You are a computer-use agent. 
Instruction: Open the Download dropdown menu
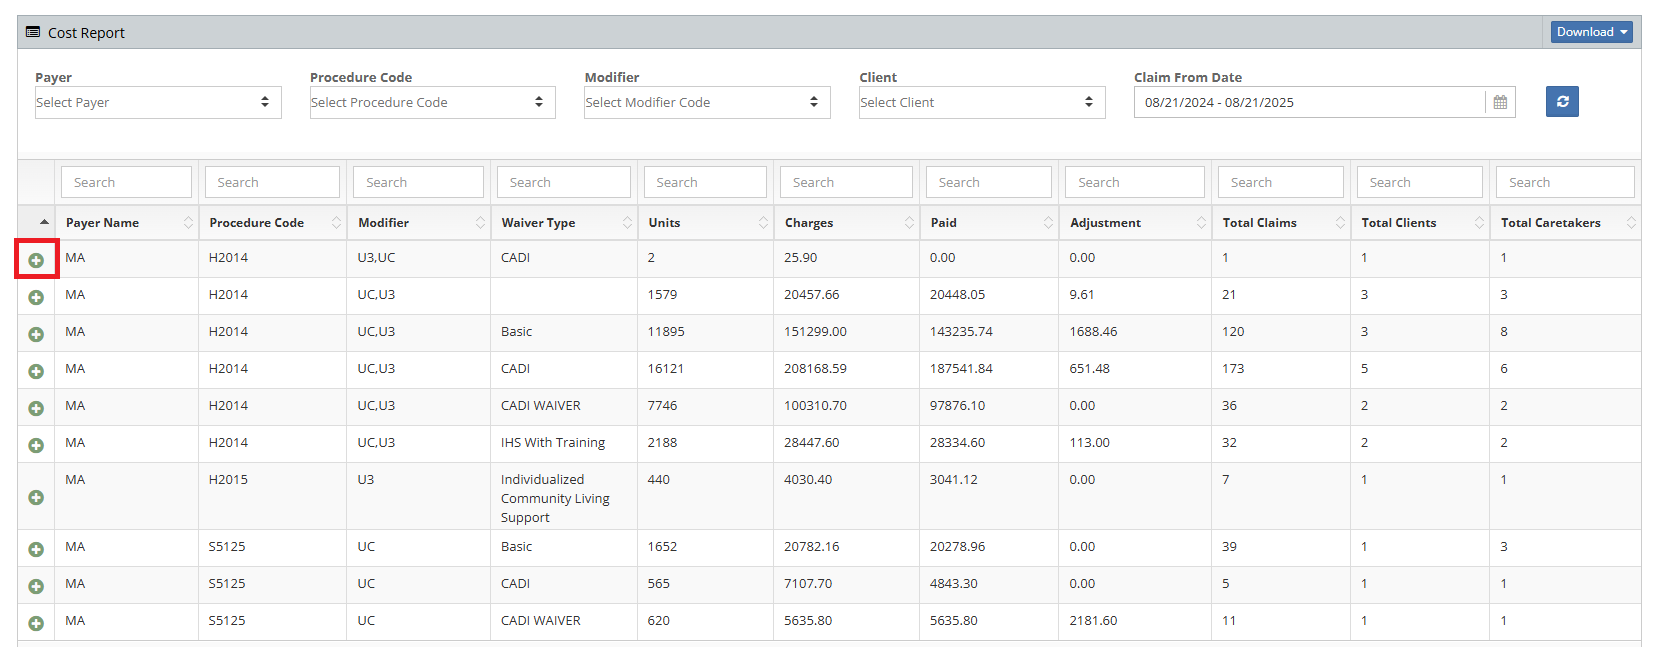tap(1592, 32)
